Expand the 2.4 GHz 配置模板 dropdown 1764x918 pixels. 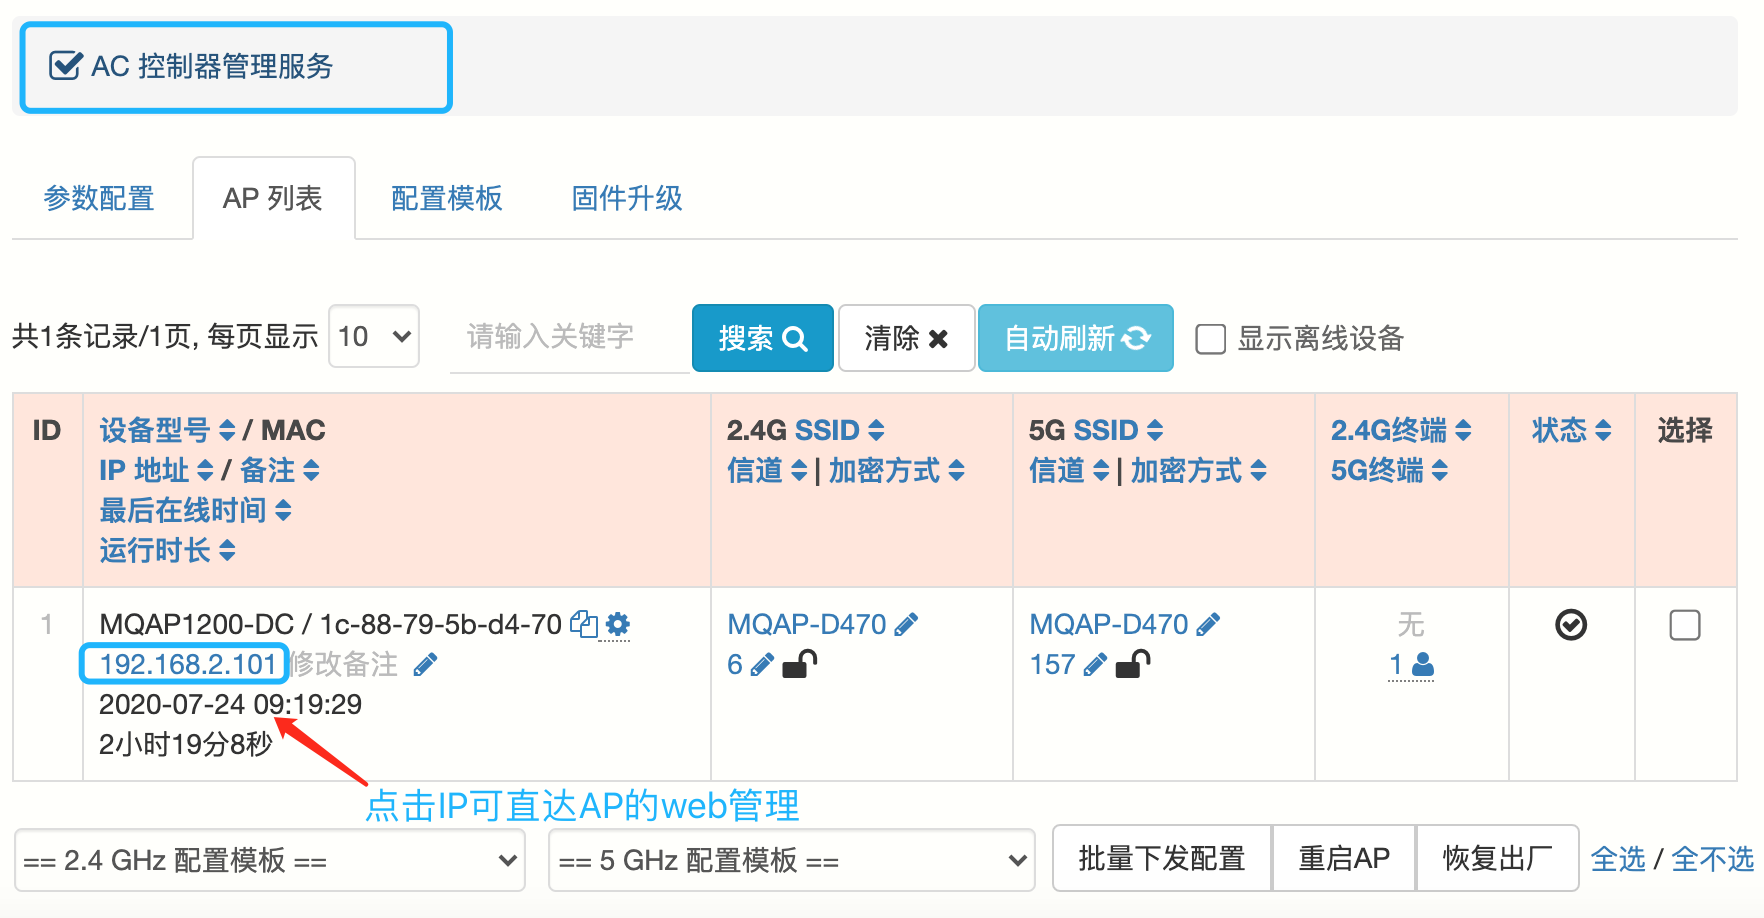tap(270, 860)
